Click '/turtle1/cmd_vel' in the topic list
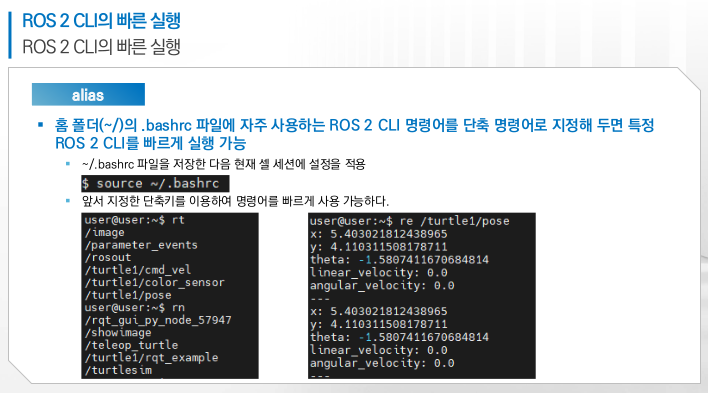The image size is (708, 393). pyautogui.click(x=138, y=270)
